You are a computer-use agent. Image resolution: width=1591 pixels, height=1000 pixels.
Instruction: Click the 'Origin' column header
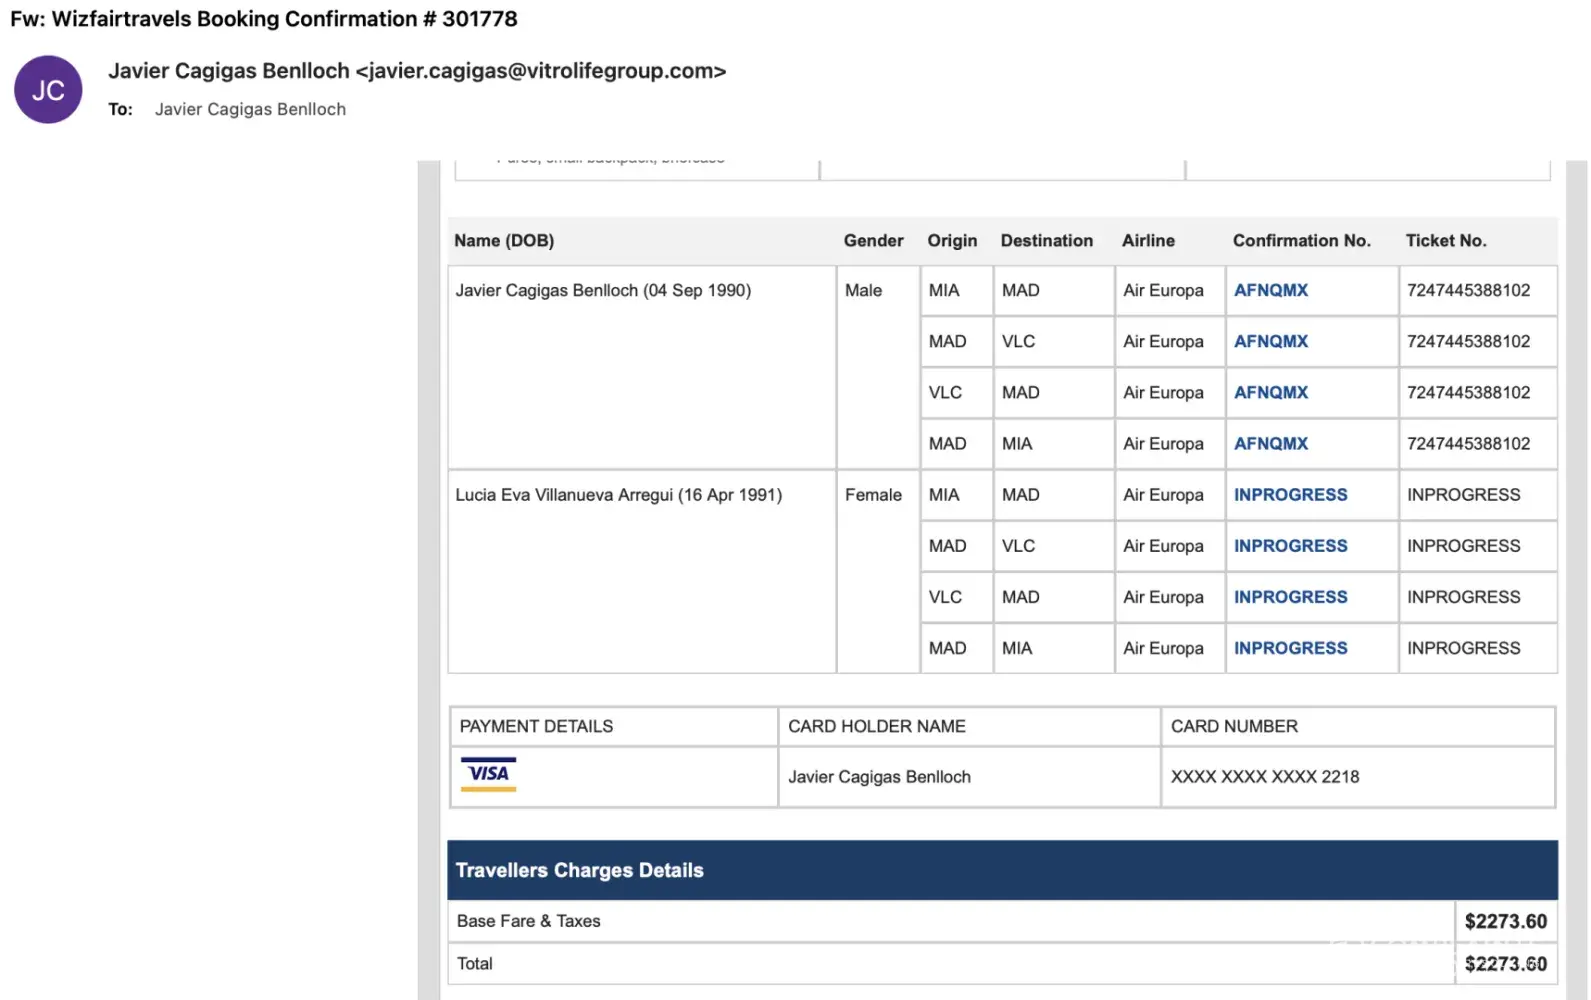point(952,241)
